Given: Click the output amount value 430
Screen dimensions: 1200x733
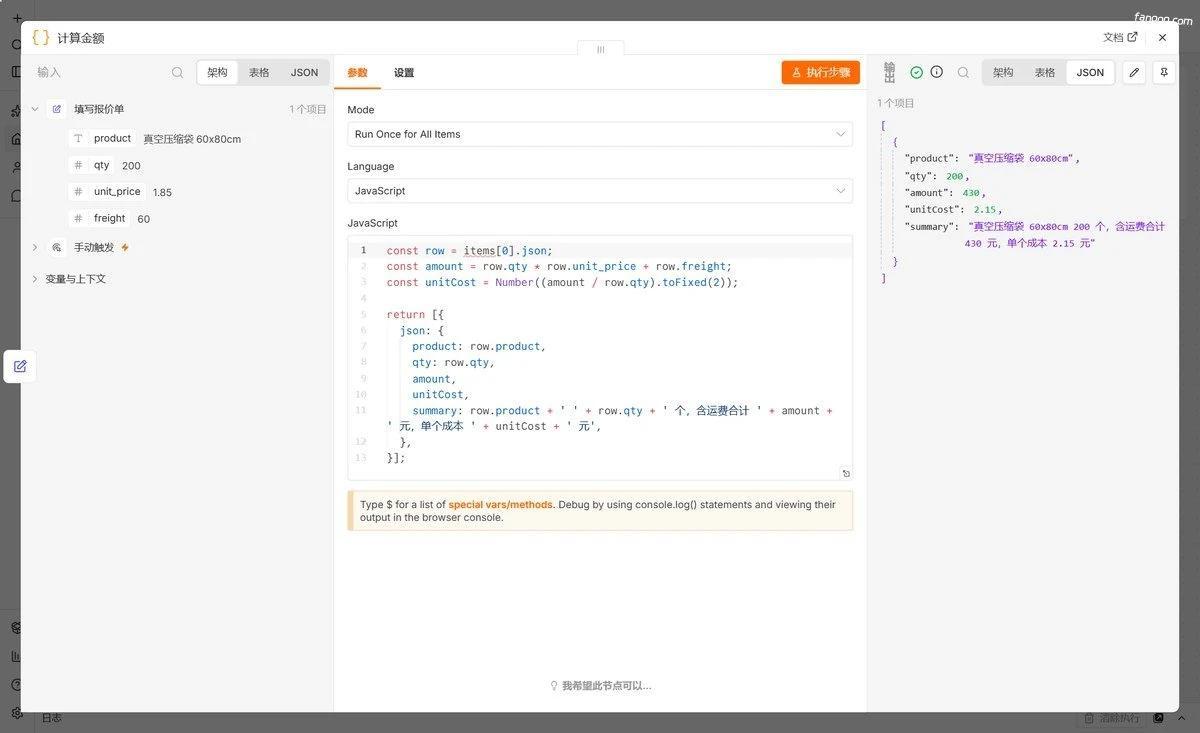Looking at the screenshot, I should pyautogui.click(x=973, y=193).
